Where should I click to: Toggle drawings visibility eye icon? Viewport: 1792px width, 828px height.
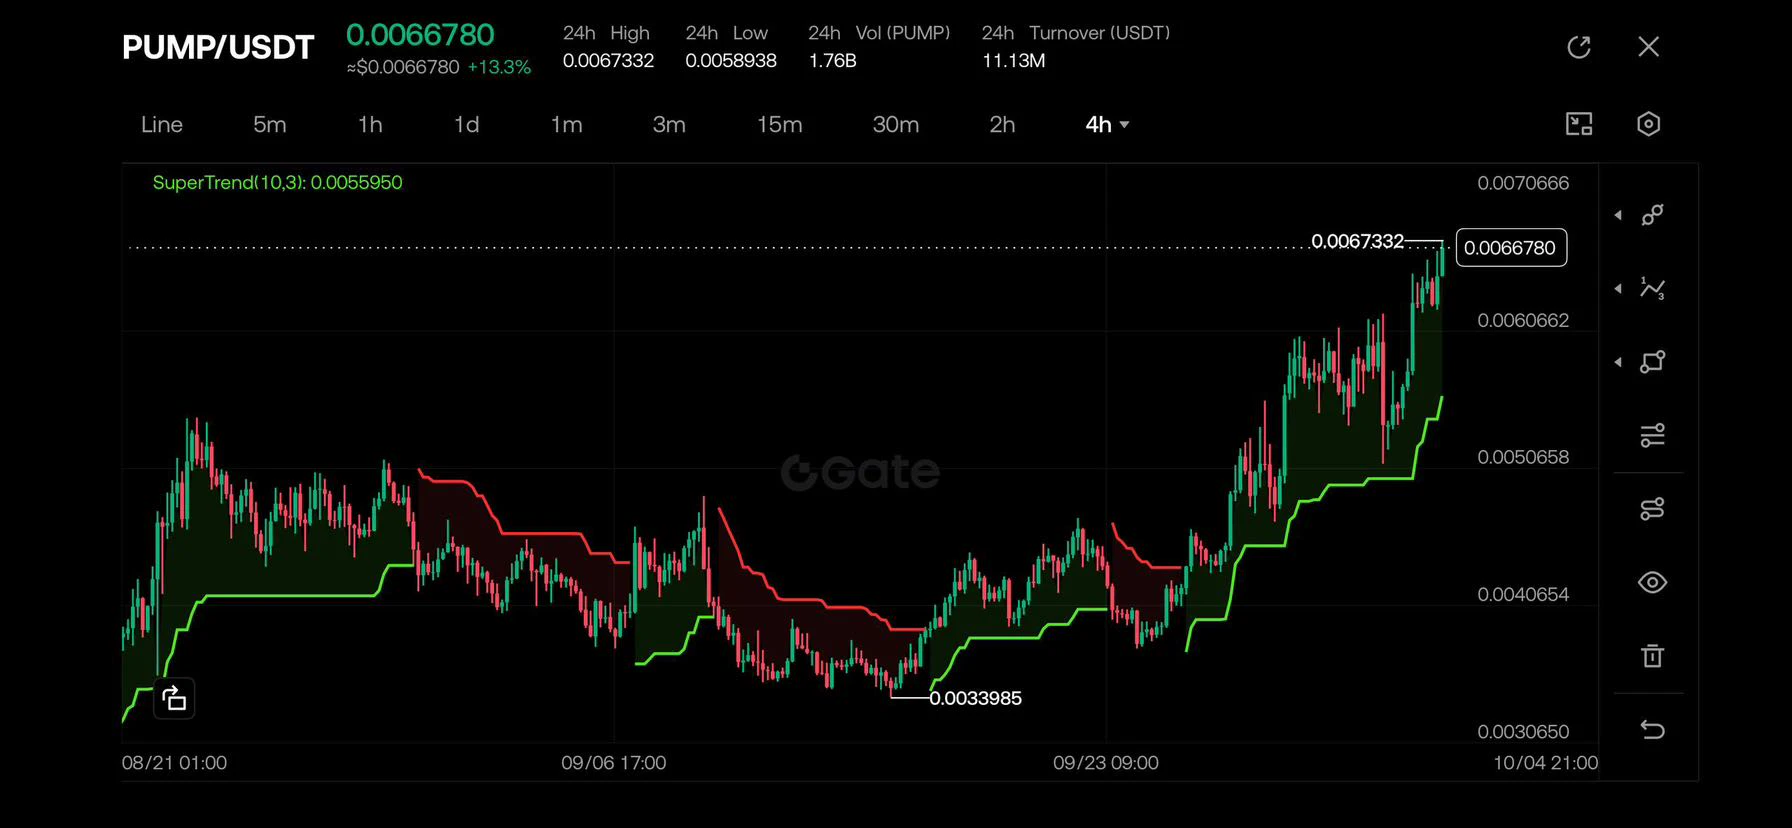[x=1653, y=582]
